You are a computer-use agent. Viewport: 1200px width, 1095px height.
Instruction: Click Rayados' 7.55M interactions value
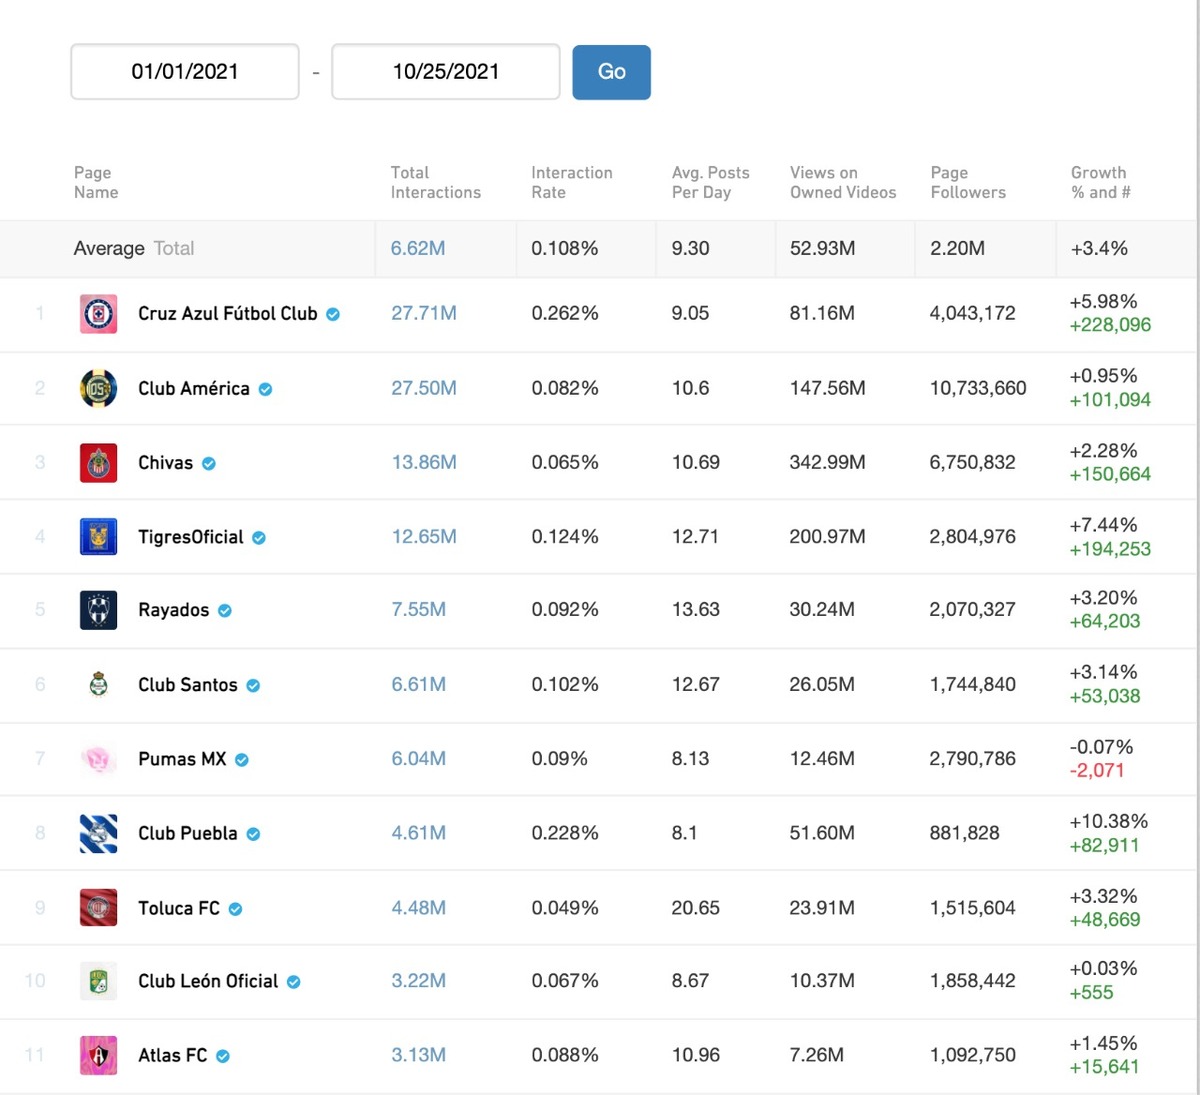(x=419, y=609)
